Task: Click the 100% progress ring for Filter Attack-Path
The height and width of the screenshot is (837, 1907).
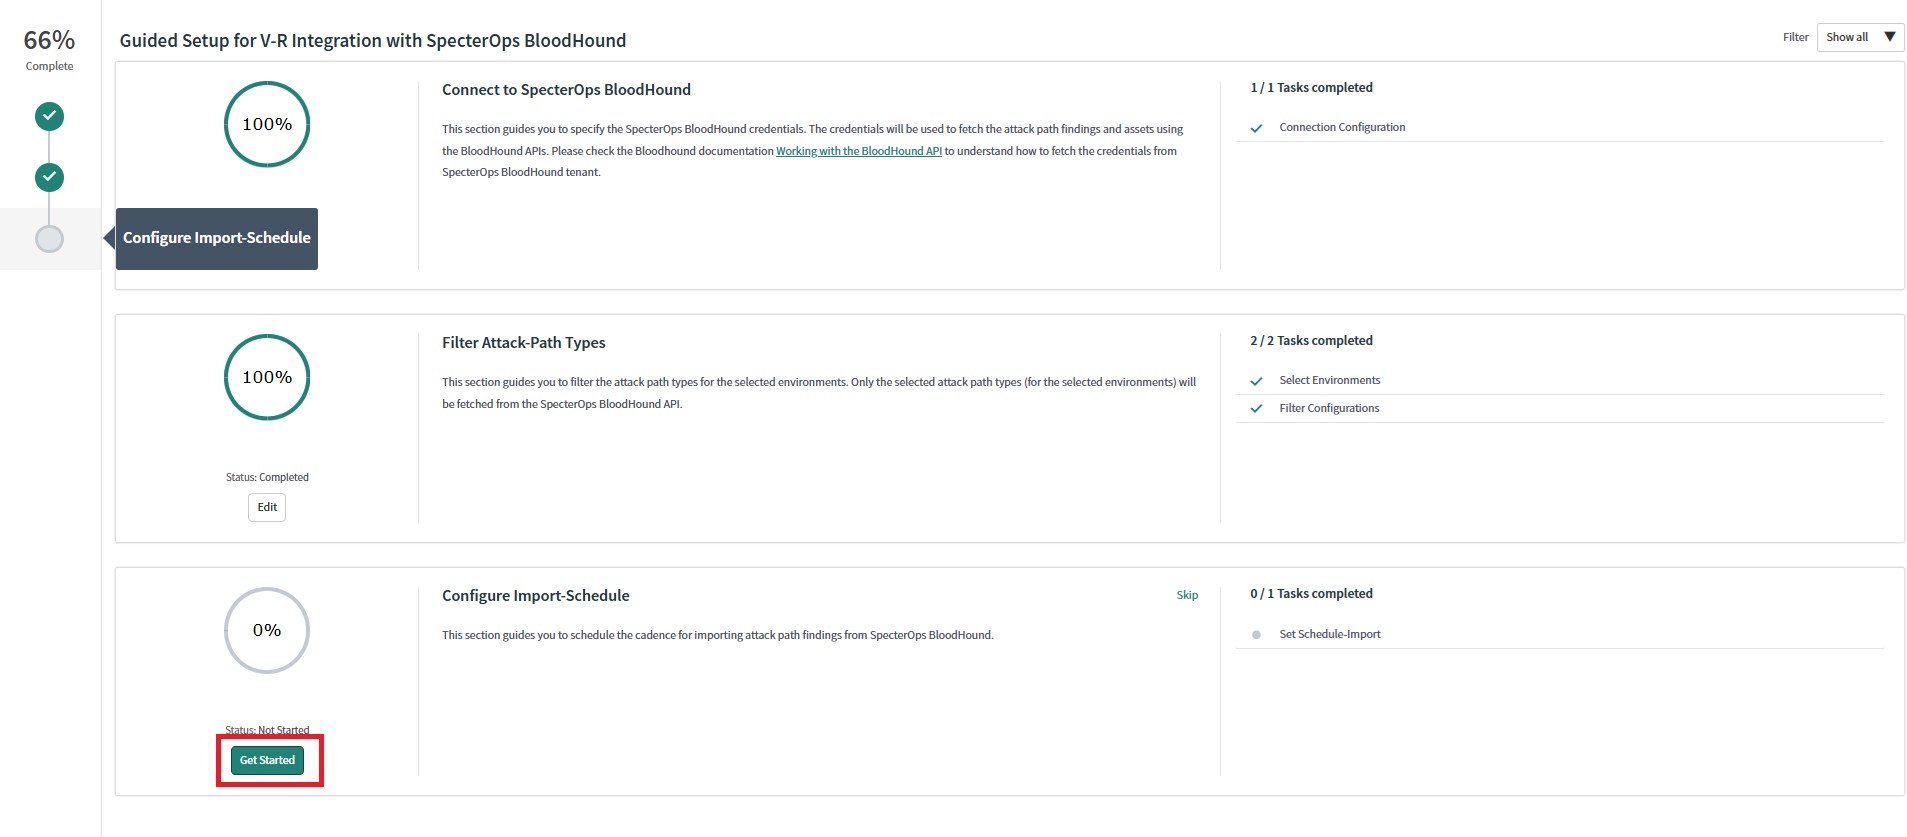Action: click(267, 377)
